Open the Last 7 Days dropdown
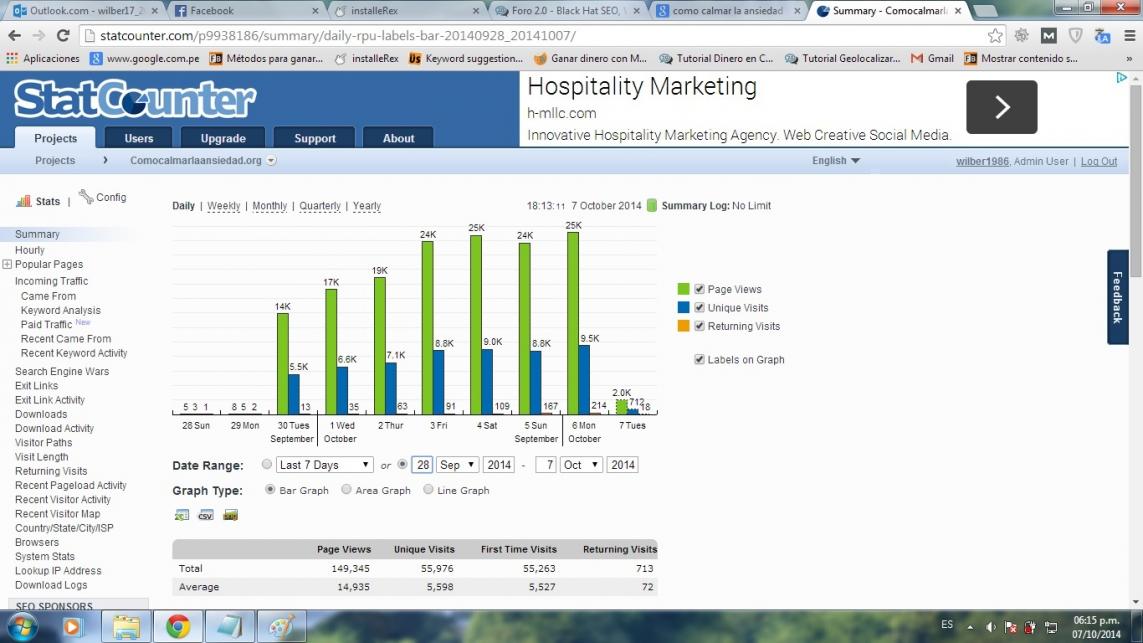Image resolution: width=1143 pixels, height=643 pixels. (325, 465)
